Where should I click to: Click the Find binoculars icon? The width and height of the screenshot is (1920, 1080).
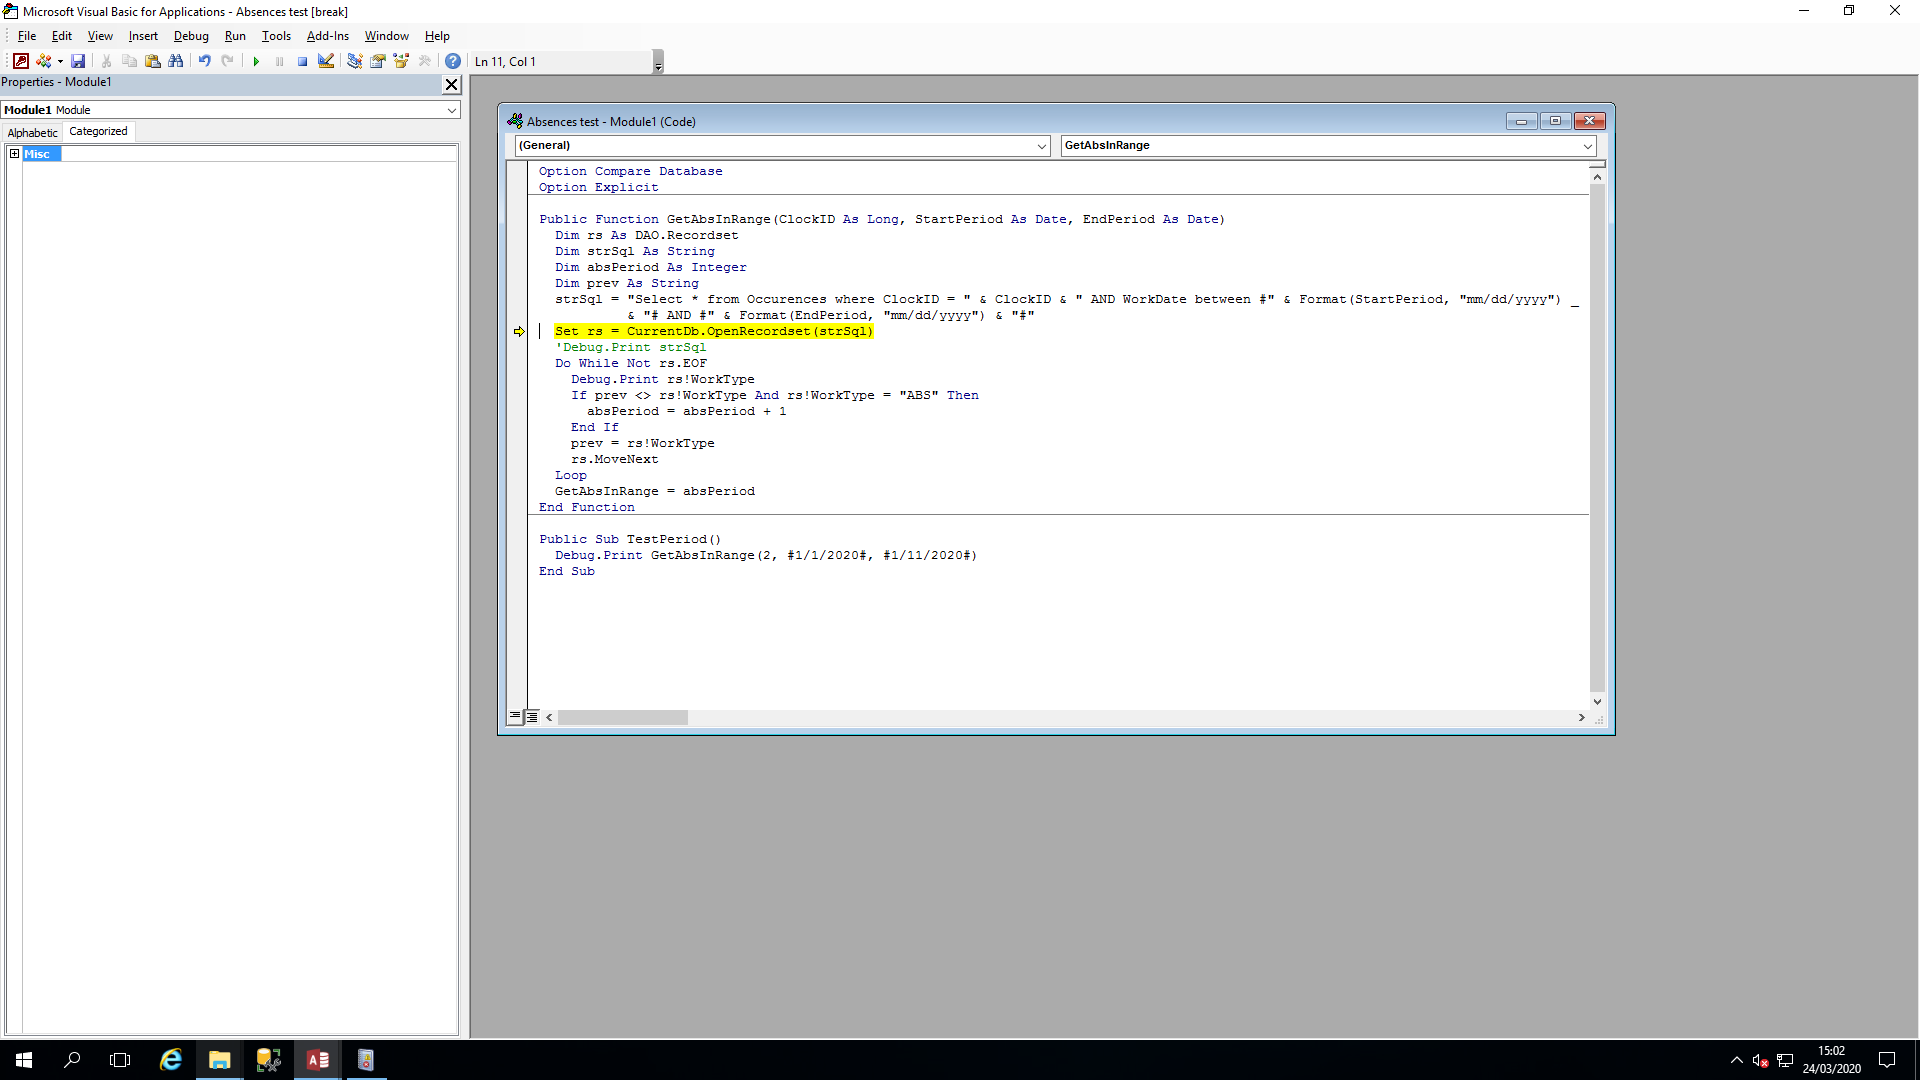pyautogui.click(x=176, y=61)
